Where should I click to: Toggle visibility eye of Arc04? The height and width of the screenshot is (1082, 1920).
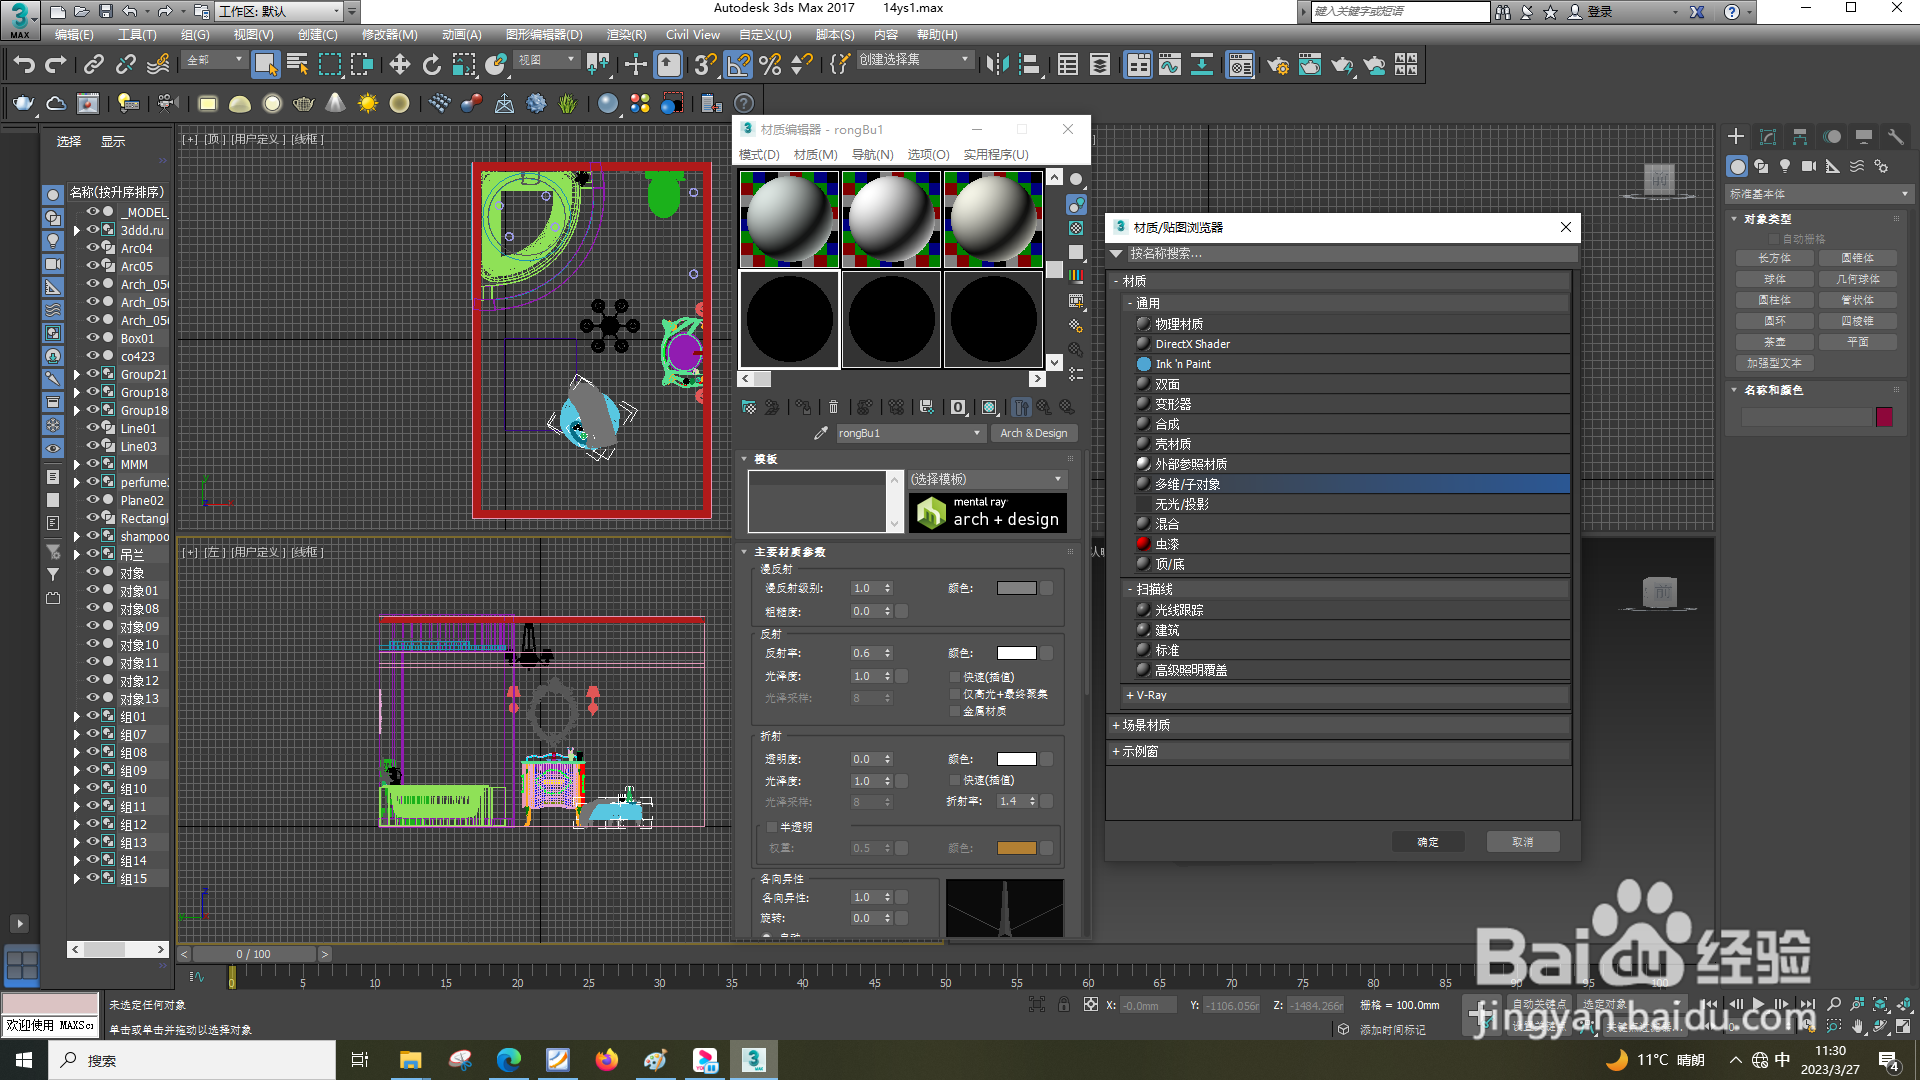pos(92,248)
